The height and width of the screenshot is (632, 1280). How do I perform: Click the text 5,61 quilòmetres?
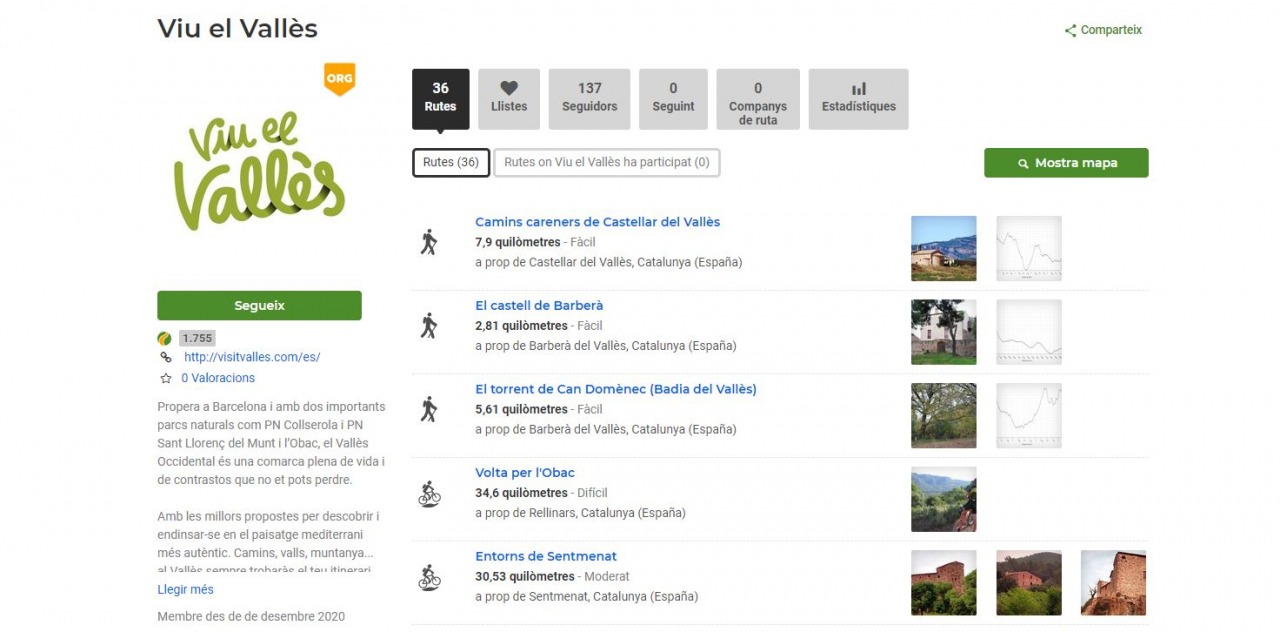pyautogui.click(x=521, y=409)
